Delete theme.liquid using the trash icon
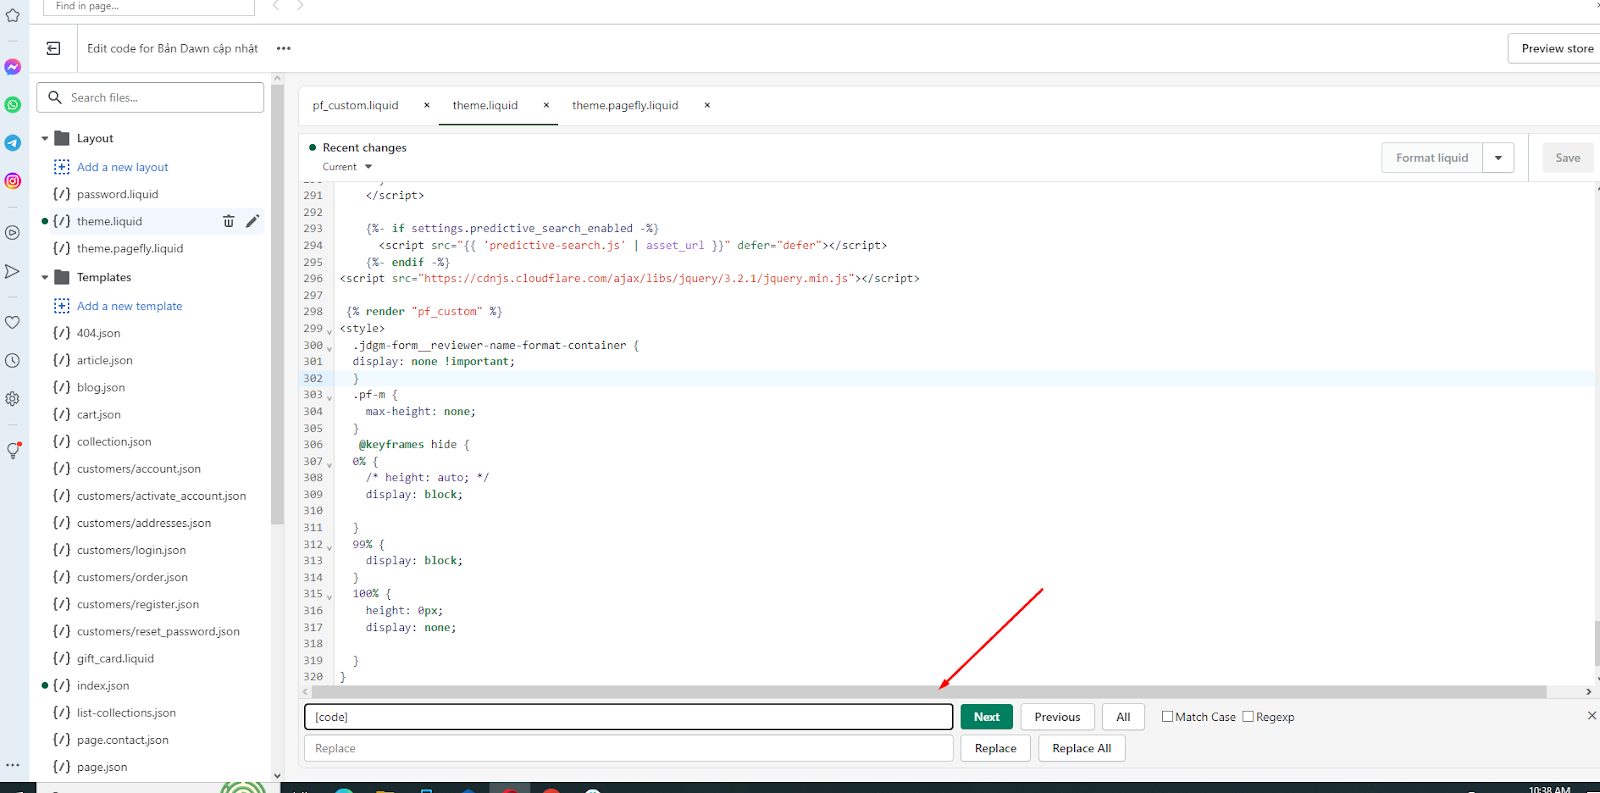 [228, 221]
